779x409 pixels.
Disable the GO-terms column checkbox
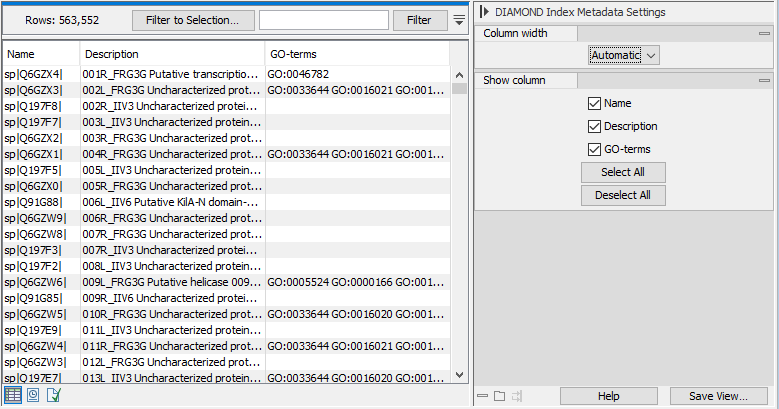[595, 149]
